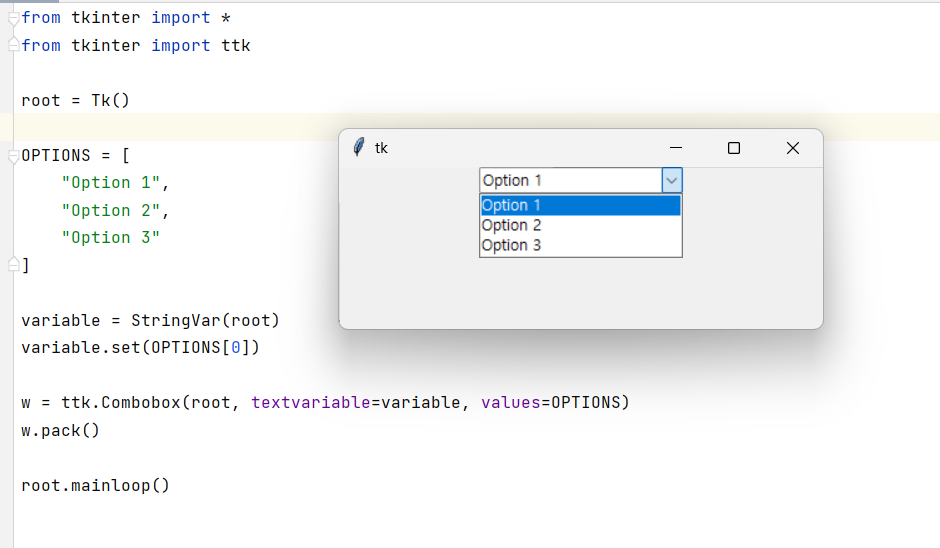
Task: Toggle the combobox dropdown arrow
Action: 671,180
